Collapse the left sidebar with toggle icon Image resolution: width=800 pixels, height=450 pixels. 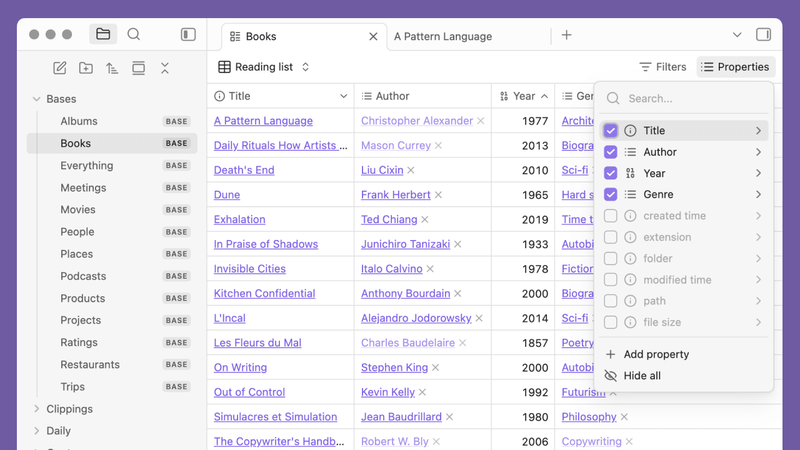point(188,34)
